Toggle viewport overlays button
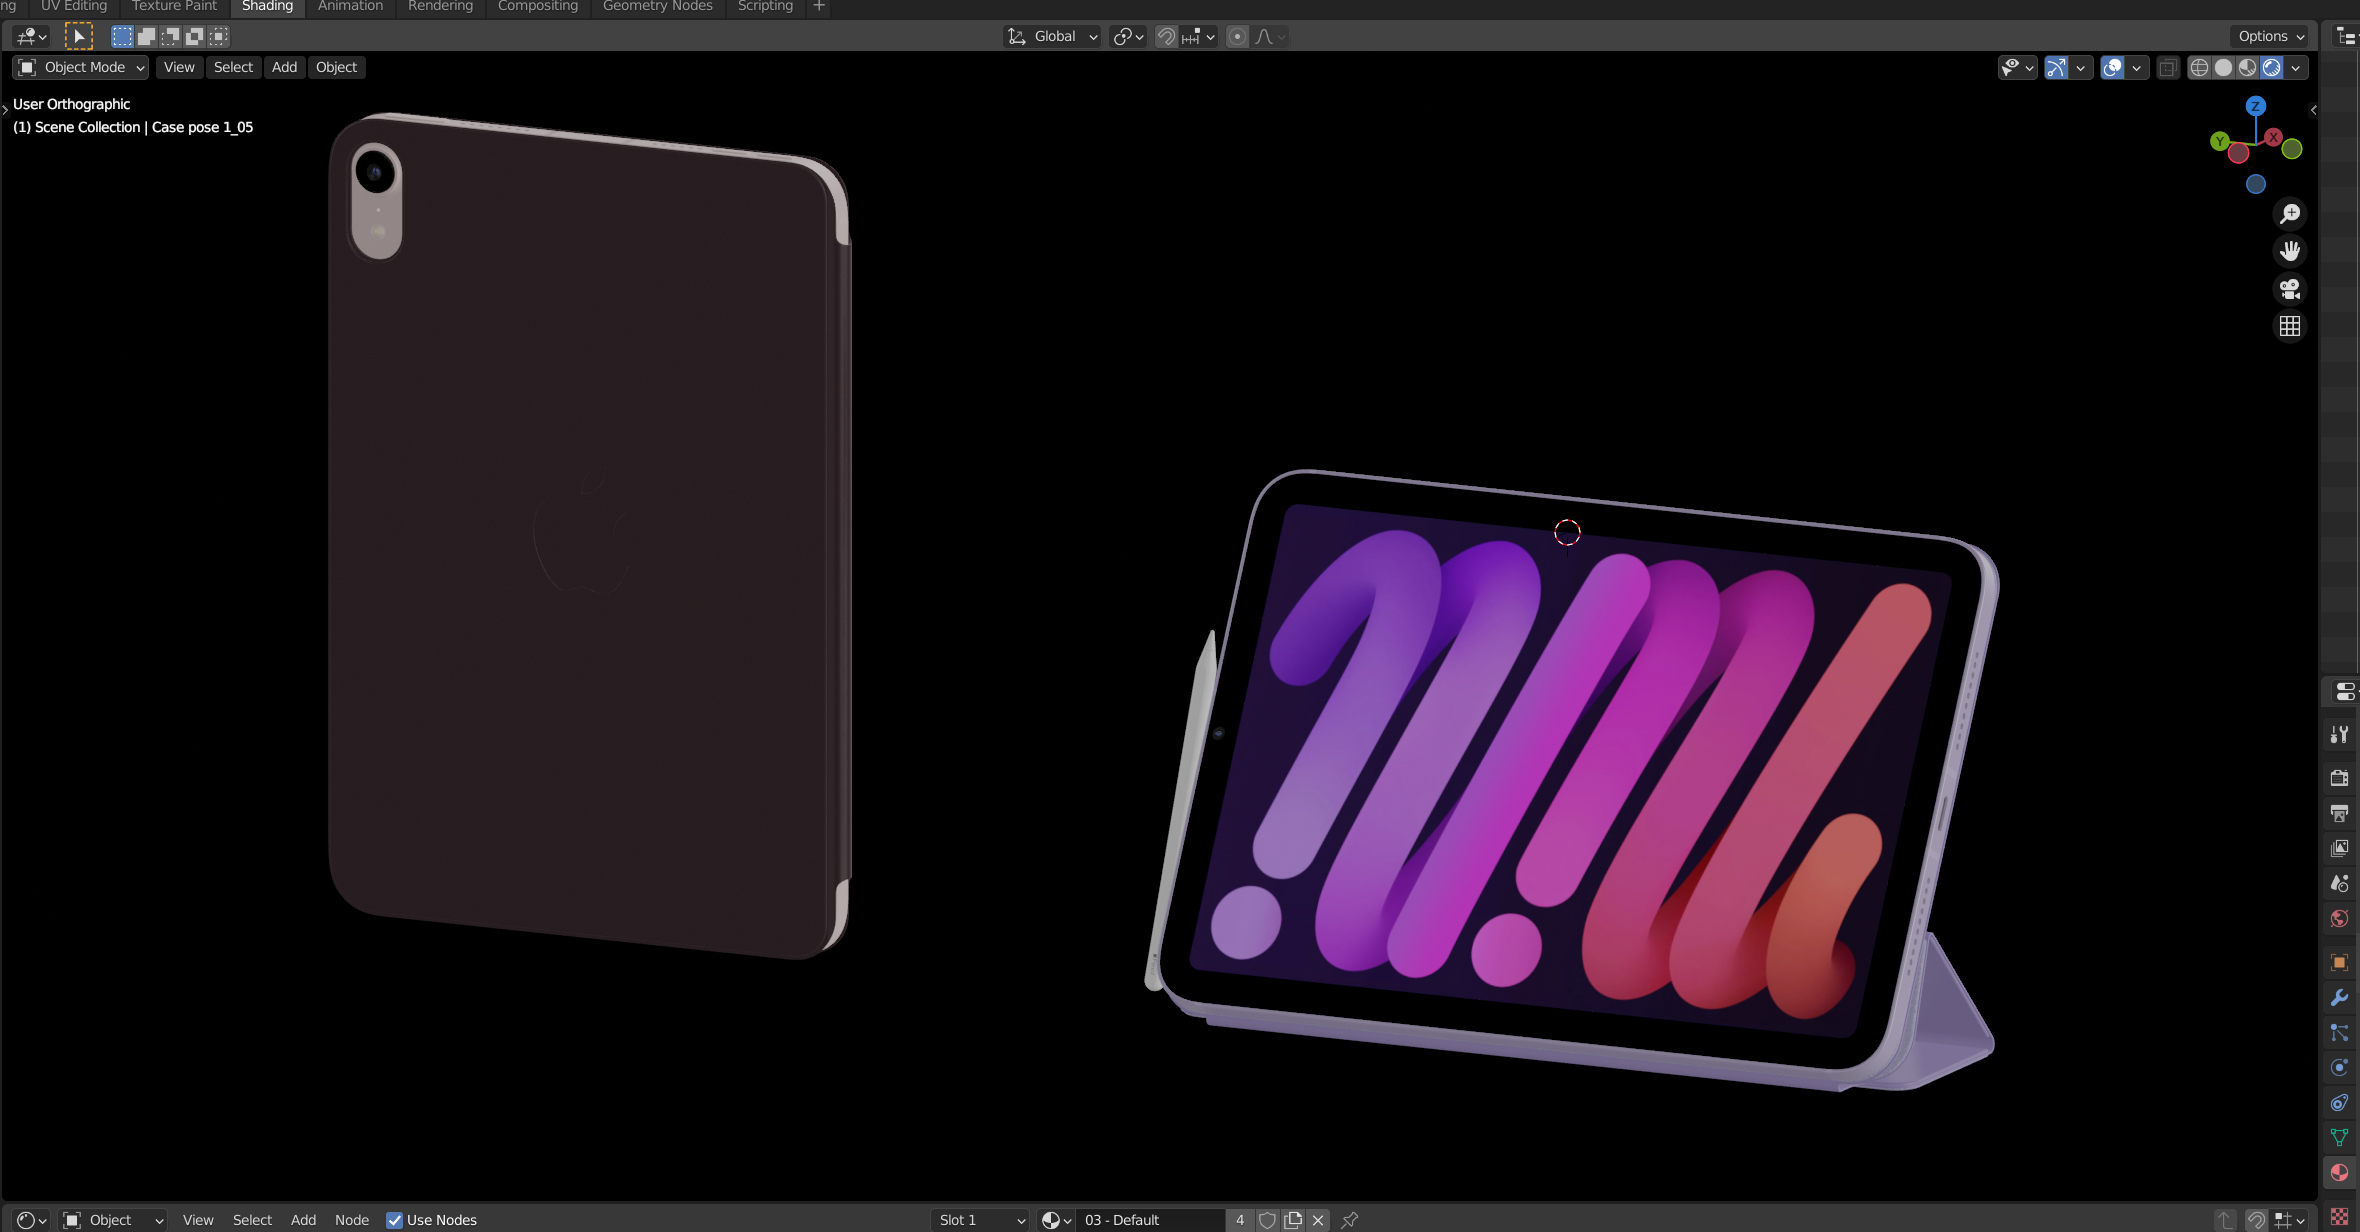 2112,67
